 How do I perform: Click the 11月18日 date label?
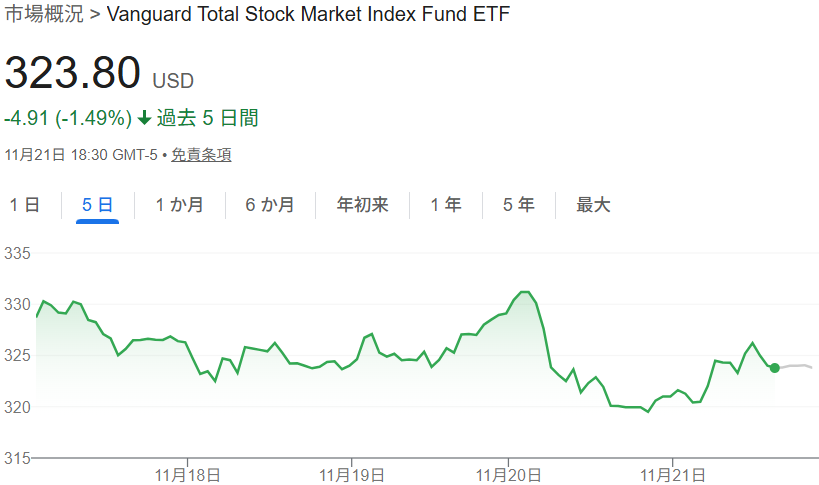coord(189,472)
